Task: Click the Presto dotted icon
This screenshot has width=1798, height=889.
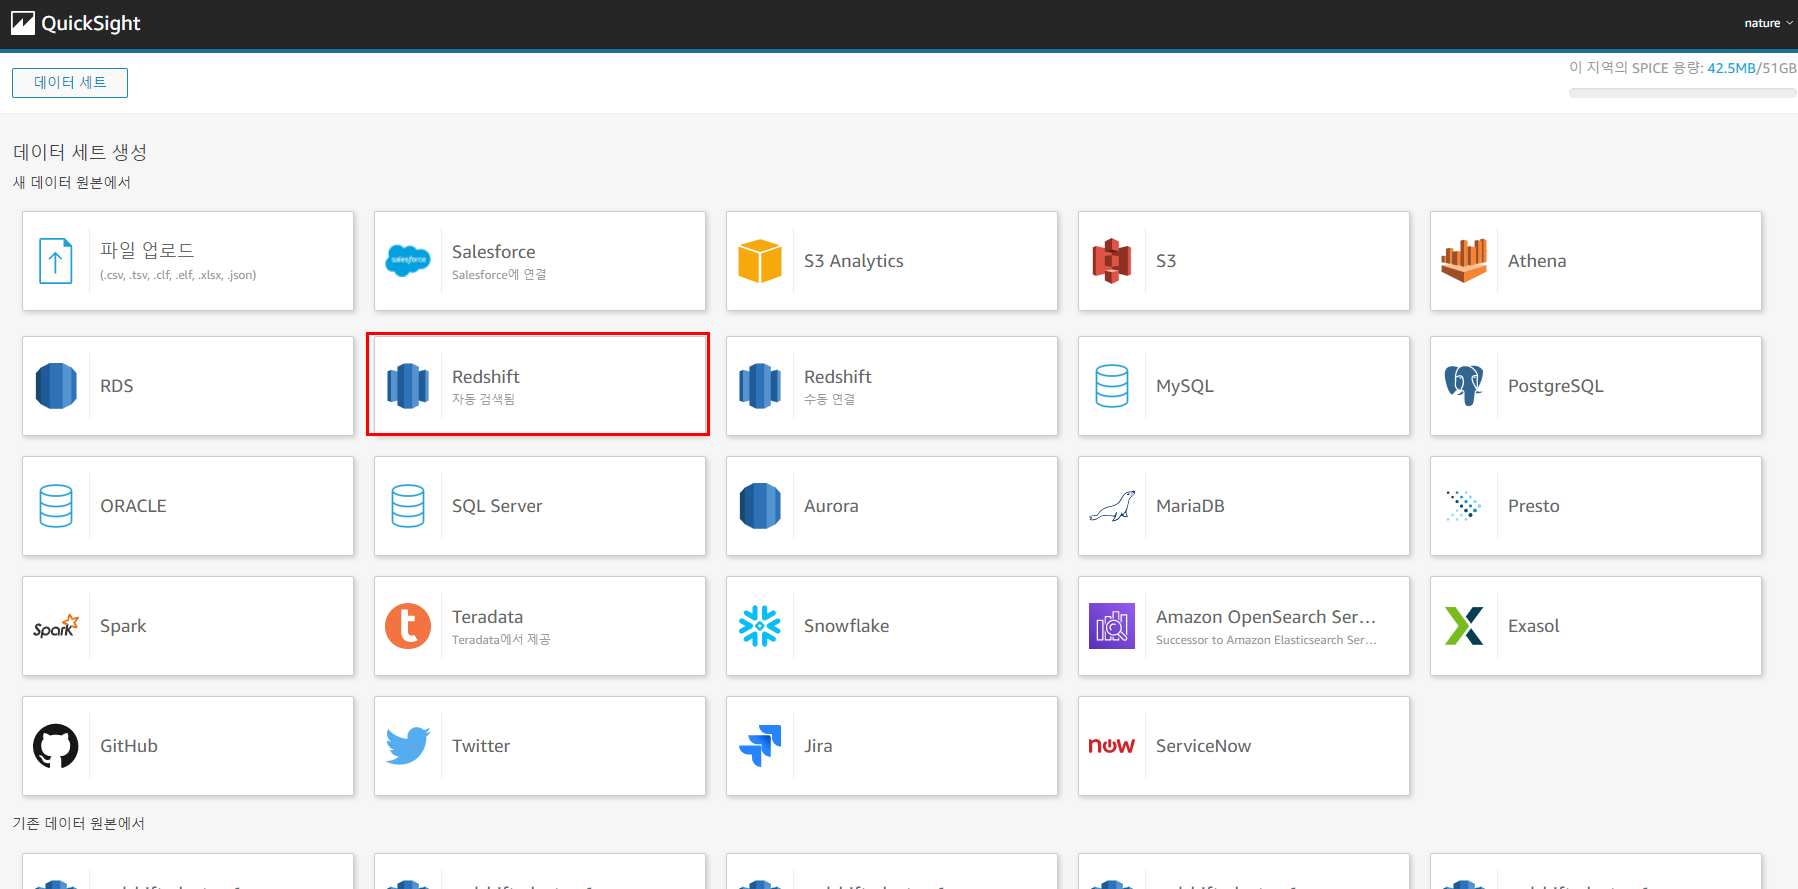Action: click(1464, 506)
